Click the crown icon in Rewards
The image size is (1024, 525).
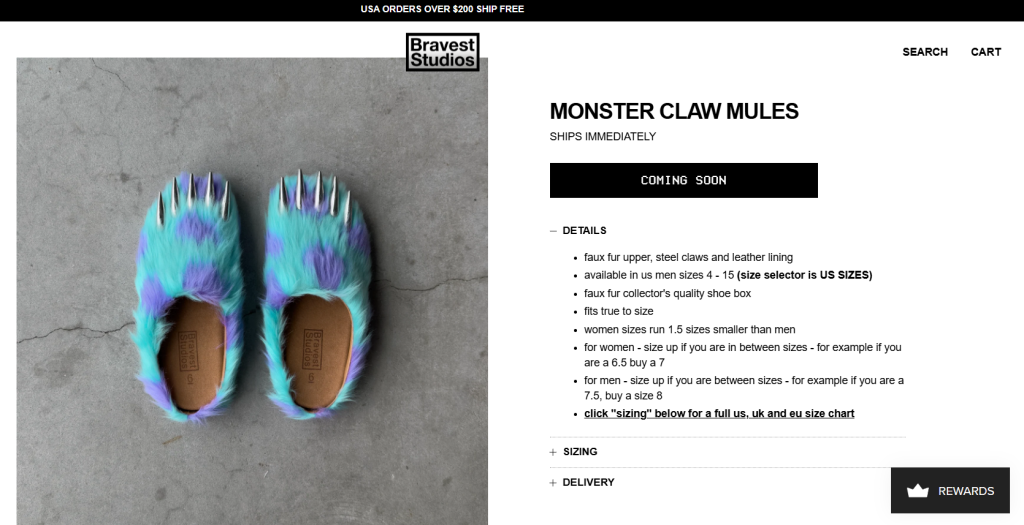918,491
